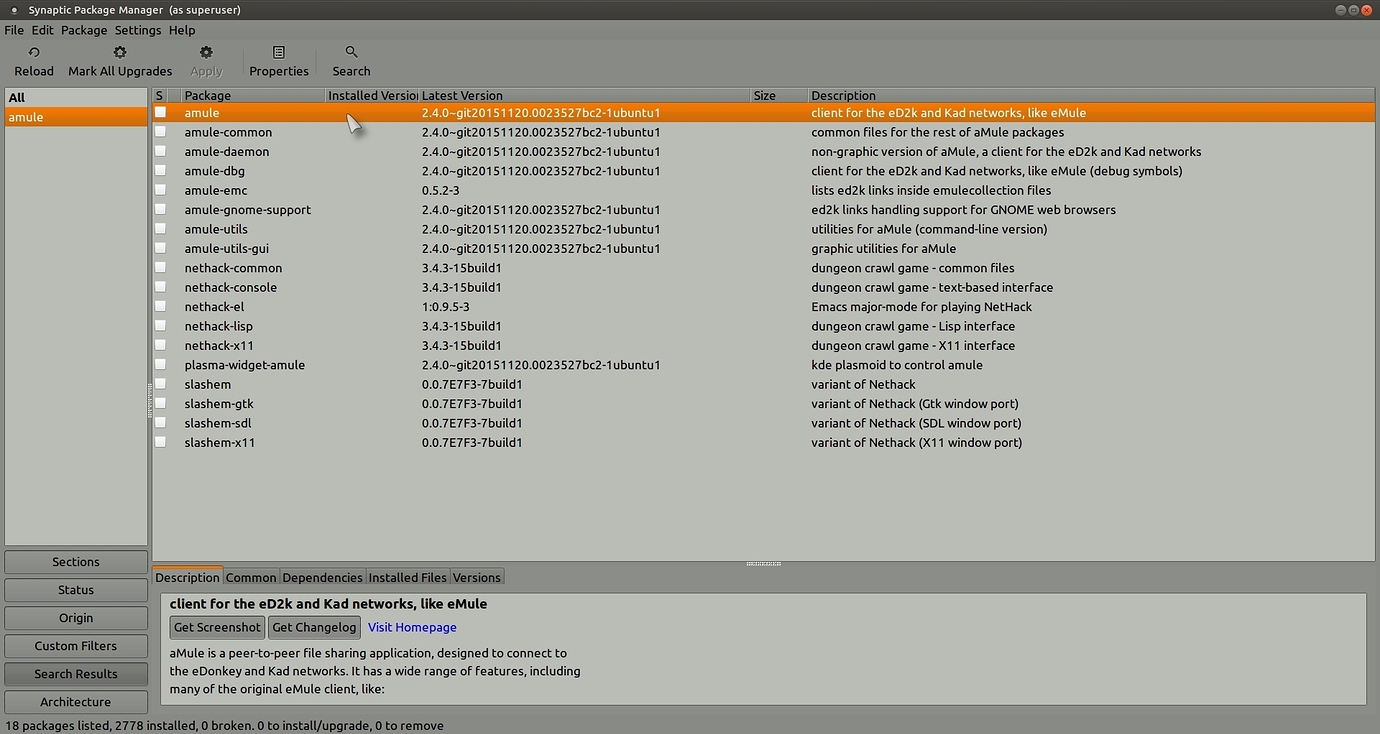Viewport: 1380px width, 734px height.
Task: Sort by the Size column header
Action: [x=779, y=95]
